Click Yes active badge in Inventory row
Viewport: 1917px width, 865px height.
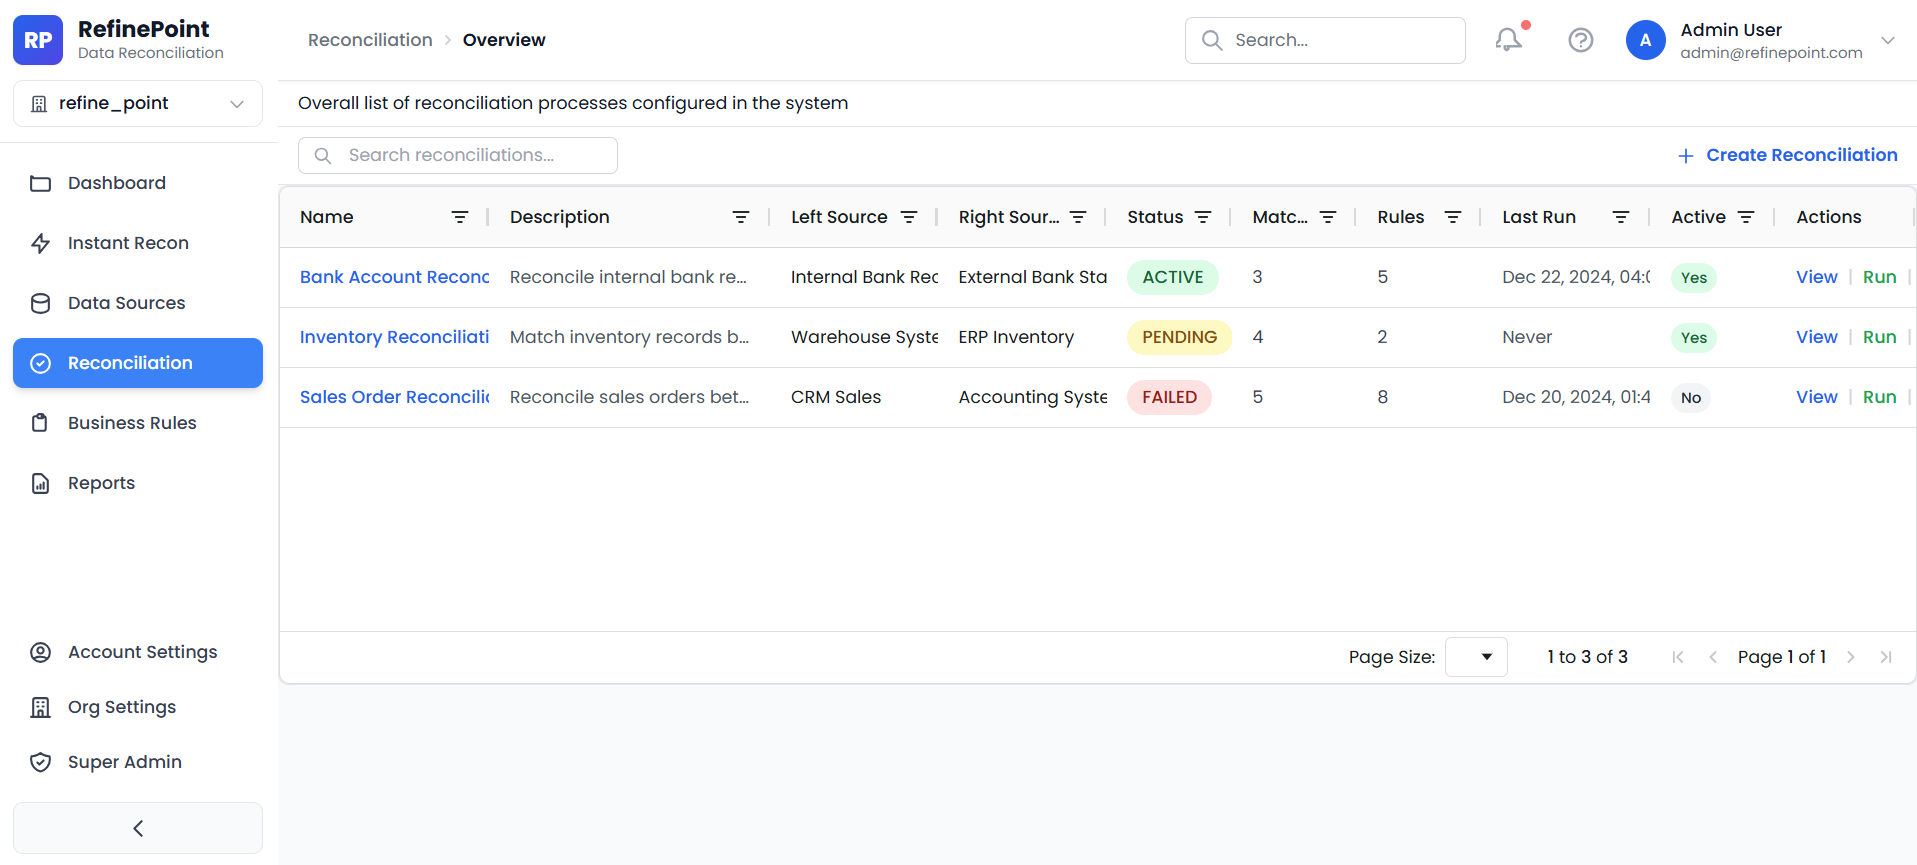coord(1694,338)
